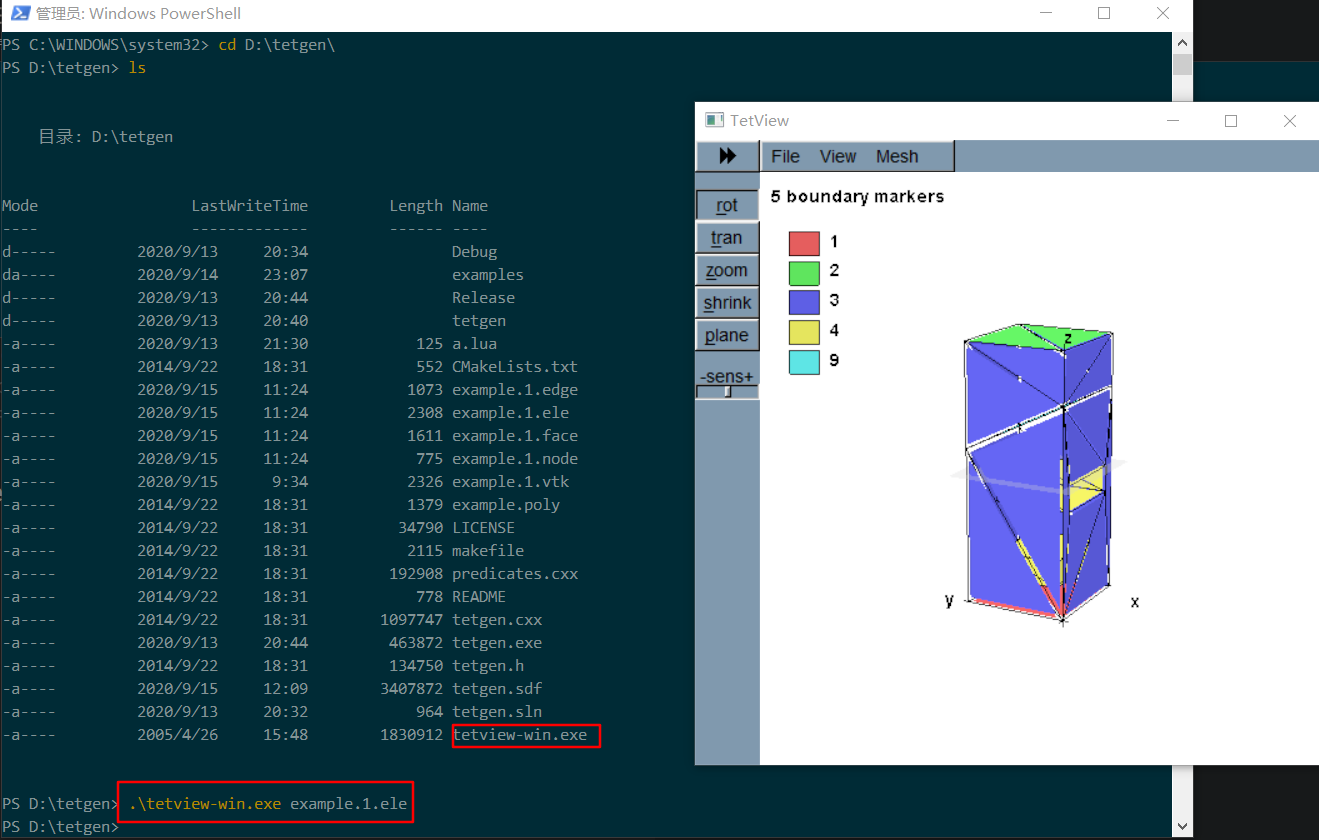Click the 'ls' command text
The width and height of the screenshot is (1319, 840).
[x=138, y=68]
